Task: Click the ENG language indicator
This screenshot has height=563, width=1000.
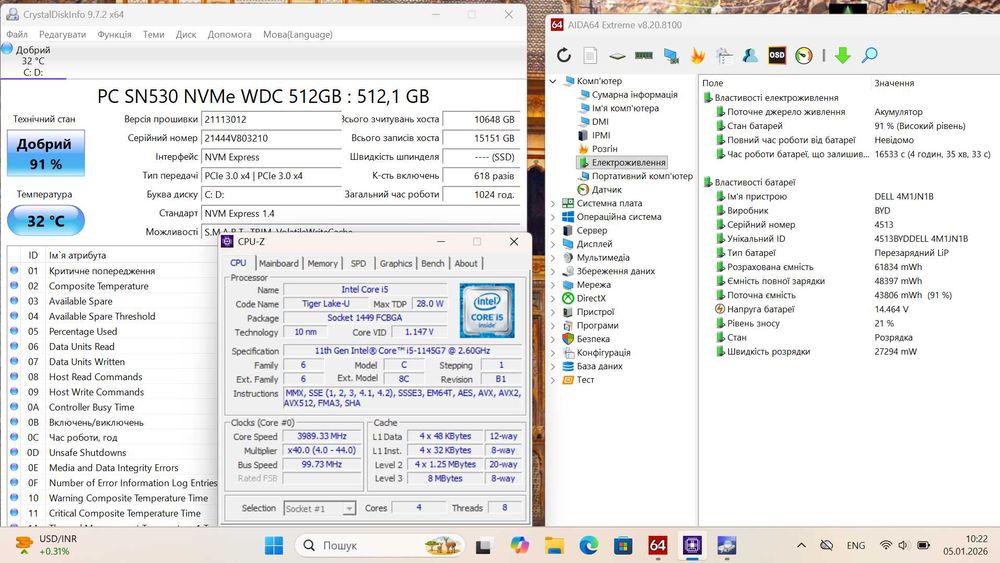Action: pyautogui.click(x=856, y=545)
